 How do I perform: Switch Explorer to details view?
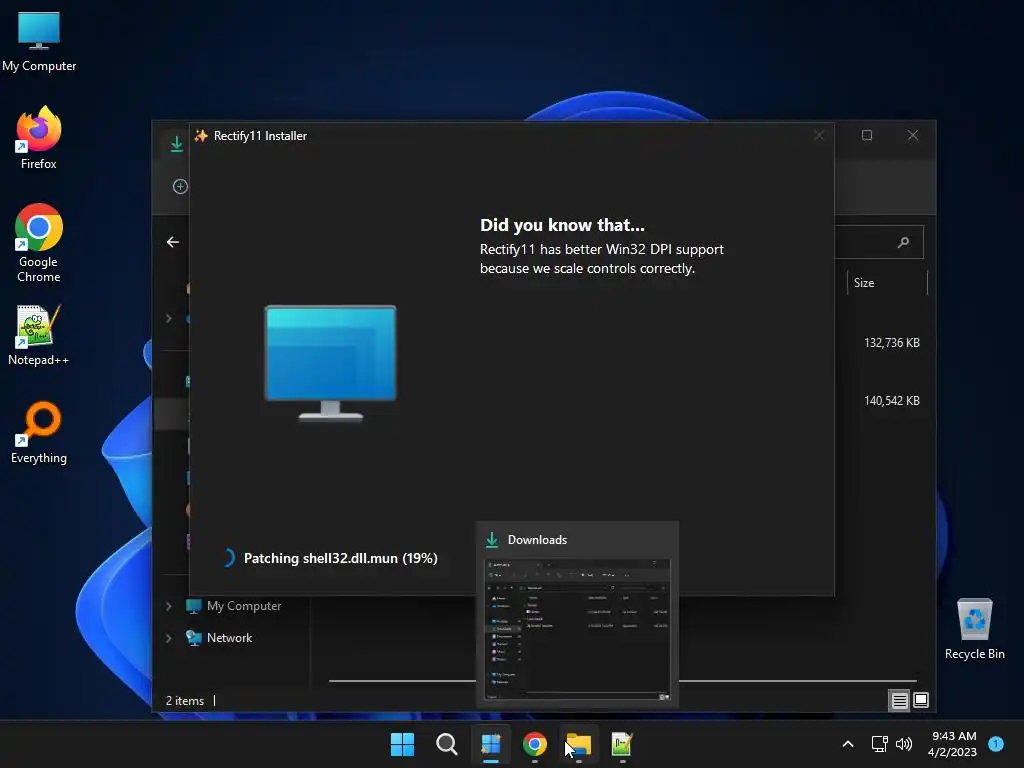[x=899, y=701]
